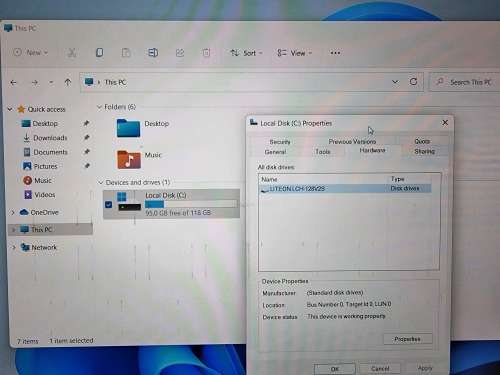Click the Local Disk (C:) drive icon
Image resolution: width=500 pixels, height=375 pixels.
click(x=129, y=202)
